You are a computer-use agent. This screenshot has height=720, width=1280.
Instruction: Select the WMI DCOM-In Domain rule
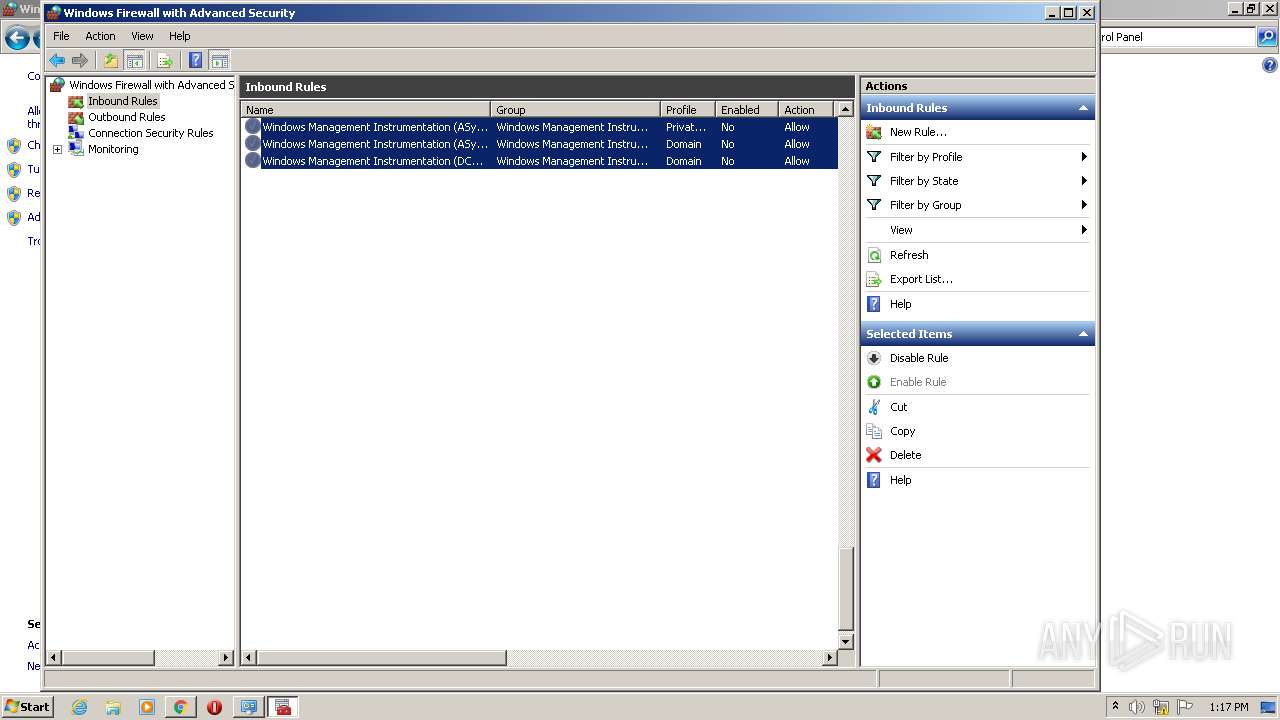(x=540, y=161)
